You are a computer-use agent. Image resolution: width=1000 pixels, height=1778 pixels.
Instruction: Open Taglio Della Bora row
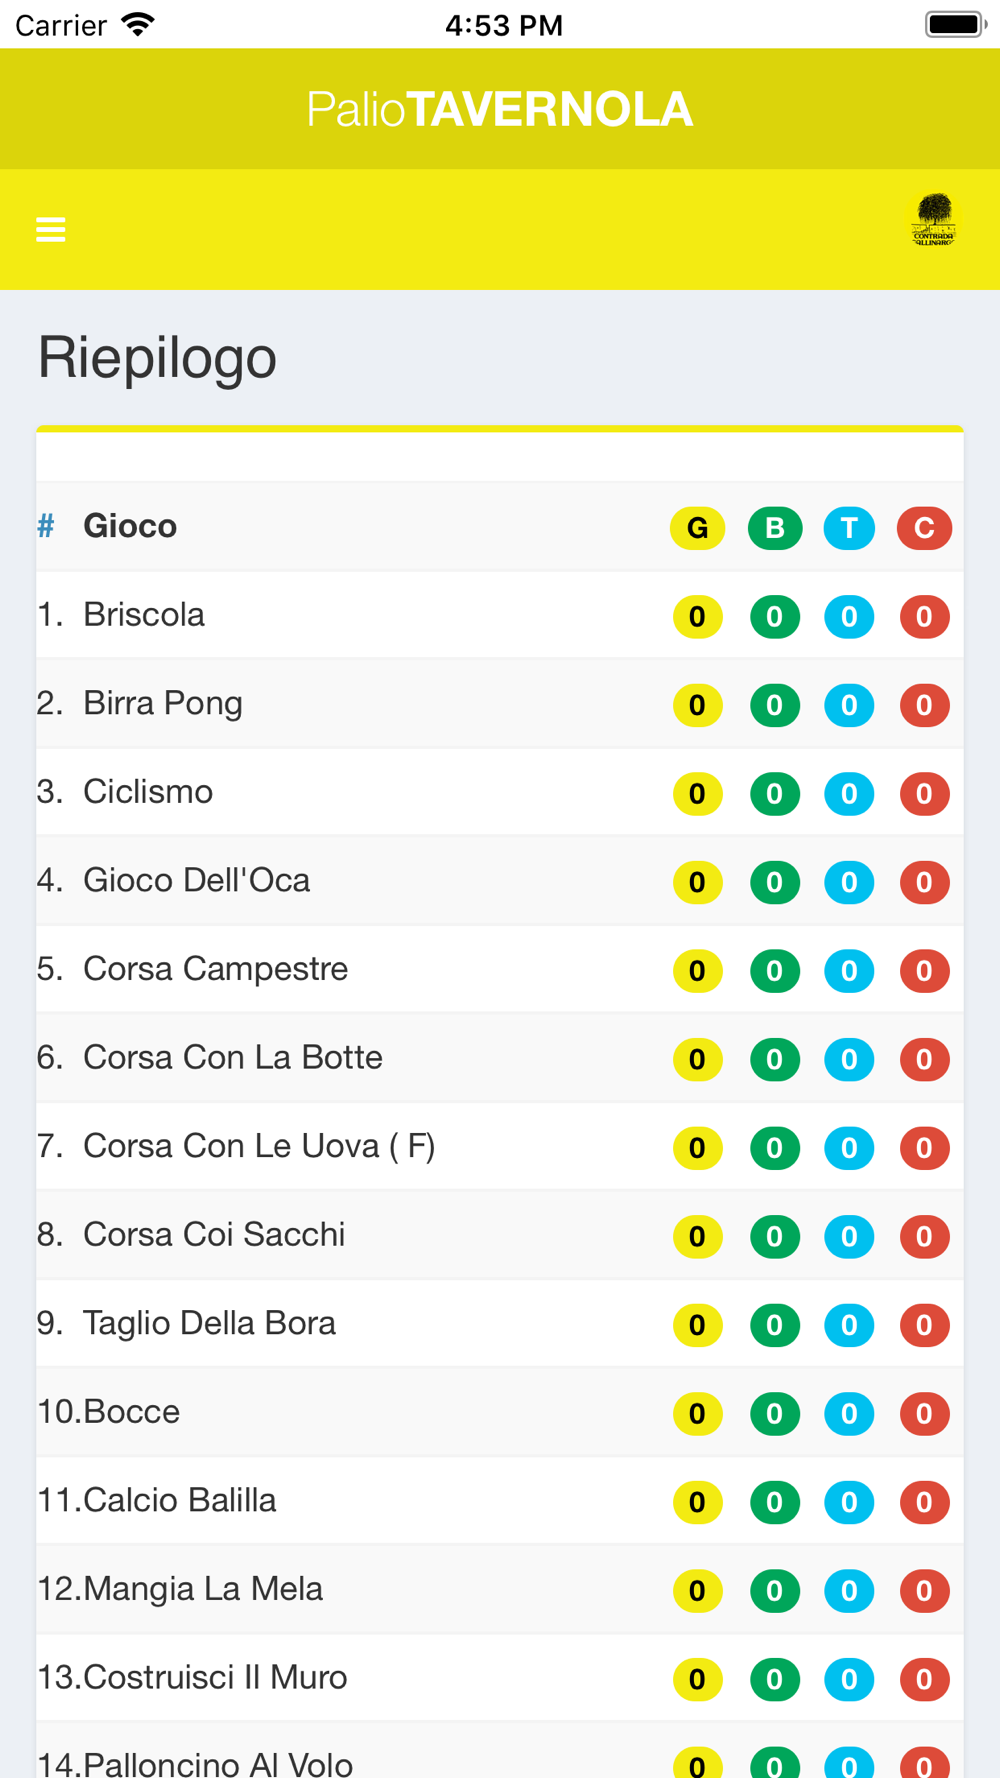click(x=500, y=1324)
